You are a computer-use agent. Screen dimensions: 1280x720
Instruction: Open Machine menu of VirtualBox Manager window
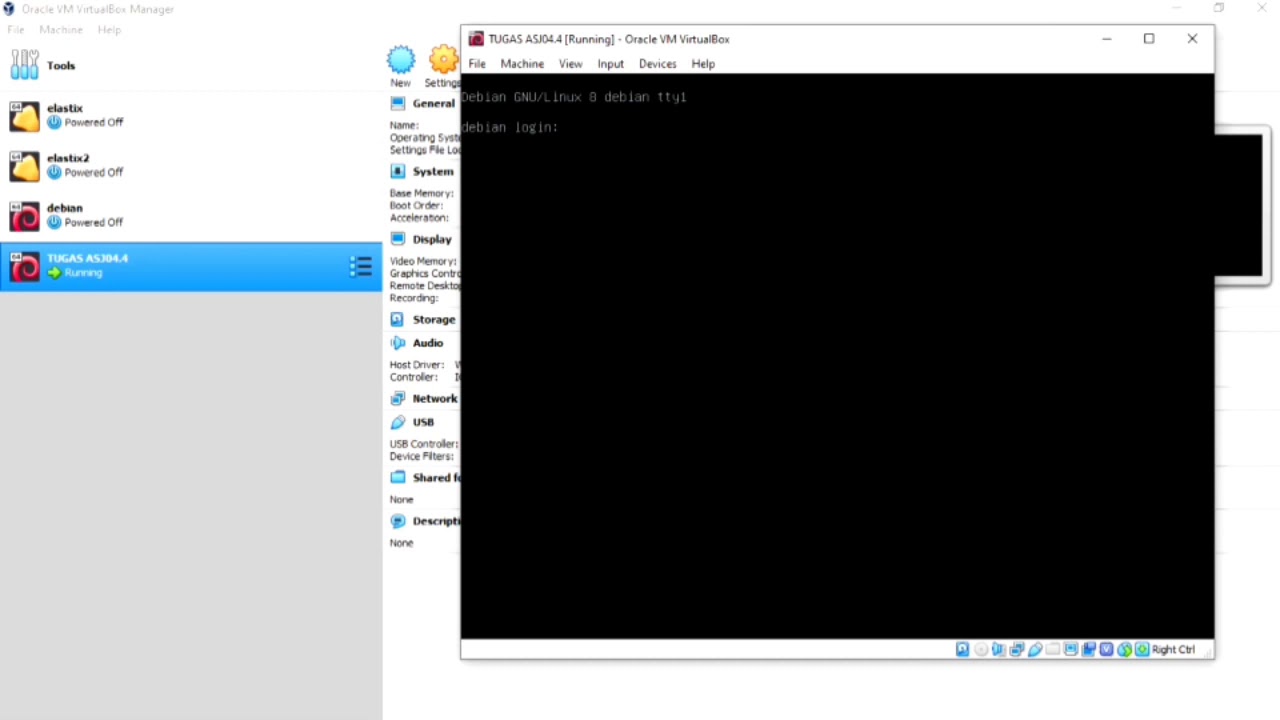tap(61, 30)
